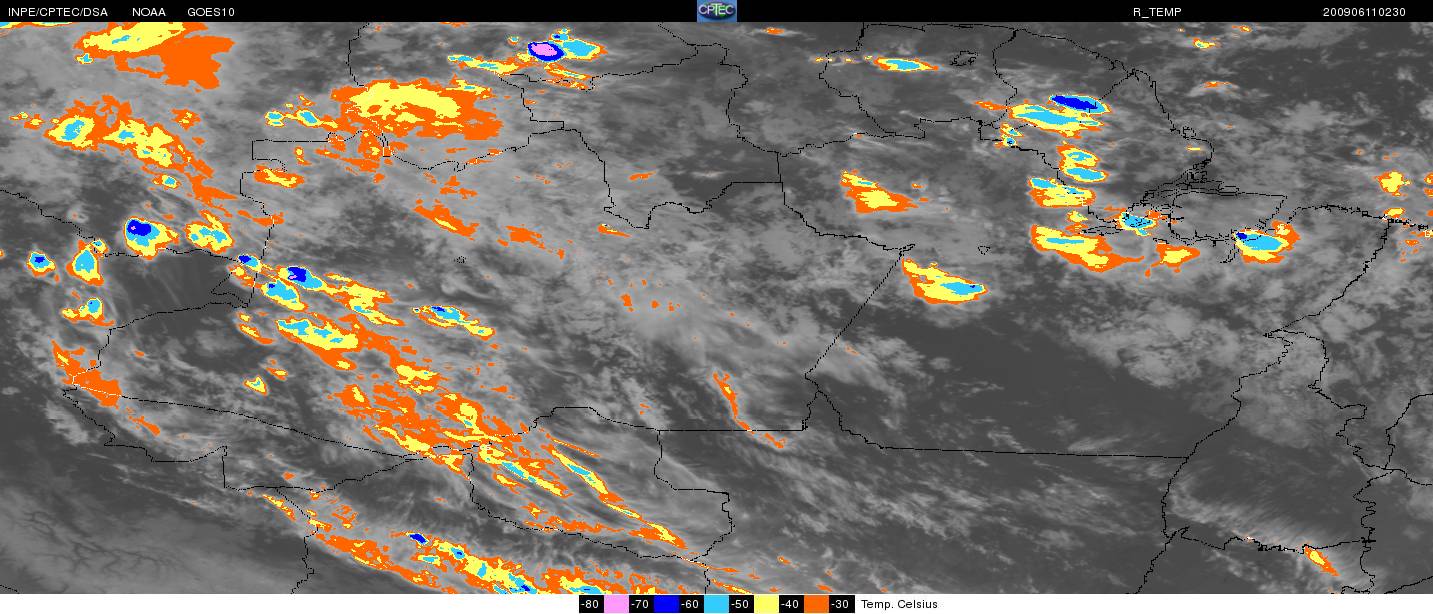Click the yellow legend color swatch
Viewport: 1433px width, 614px height.
click(766, 604)
